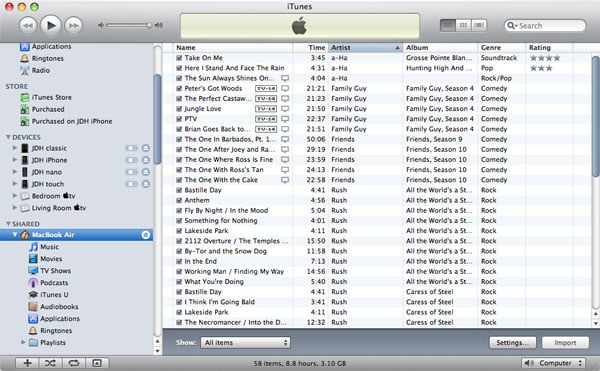This screenshot has width=600, height=371.
Task: Open TV Shows under MacBook Air
Action: click(49, 271)
